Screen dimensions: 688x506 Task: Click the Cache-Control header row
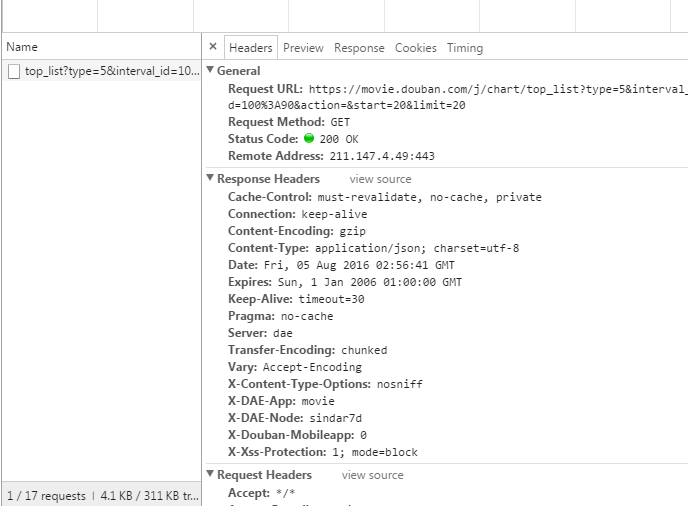pos(385,197)
